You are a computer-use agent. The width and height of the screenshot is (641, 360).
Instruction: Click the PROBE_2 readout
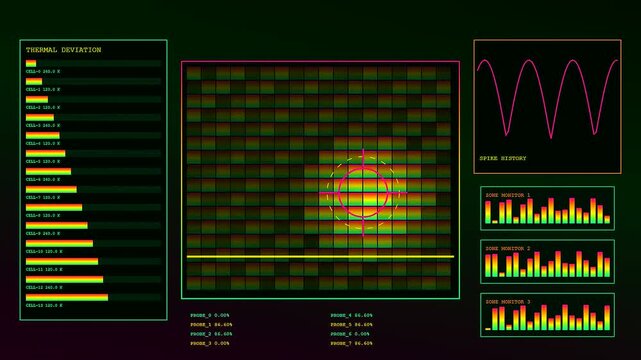click(x=211, y=334)
